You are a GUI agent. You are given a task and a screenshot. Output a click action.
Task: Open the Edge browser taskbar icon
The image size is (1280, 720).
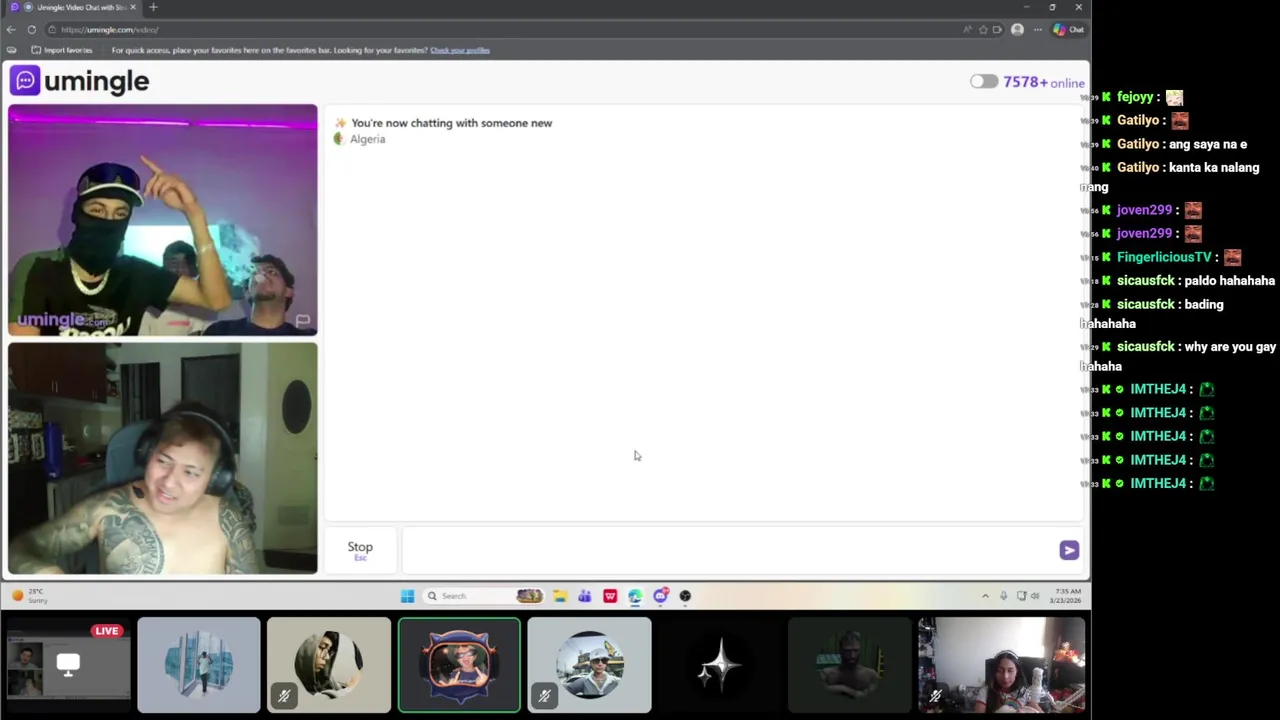pyautogui.click(x=635, y=596)
